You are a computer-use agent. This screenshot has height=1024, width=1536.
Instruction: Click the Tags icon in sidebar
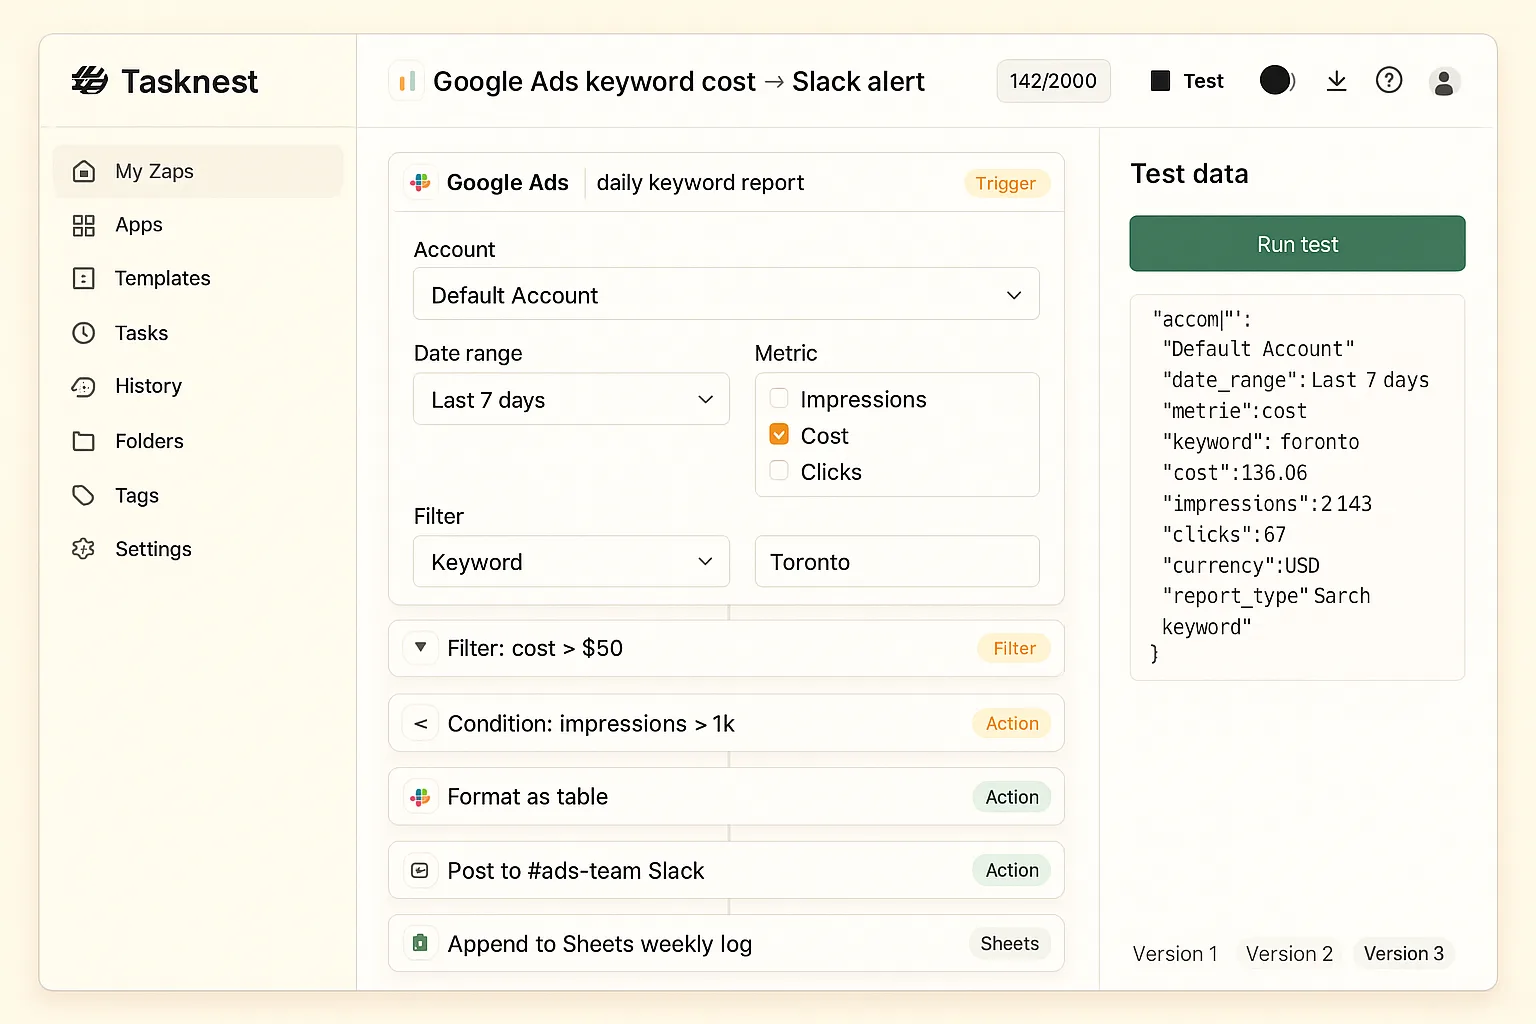pyautogui.click(x=84, y=495)
